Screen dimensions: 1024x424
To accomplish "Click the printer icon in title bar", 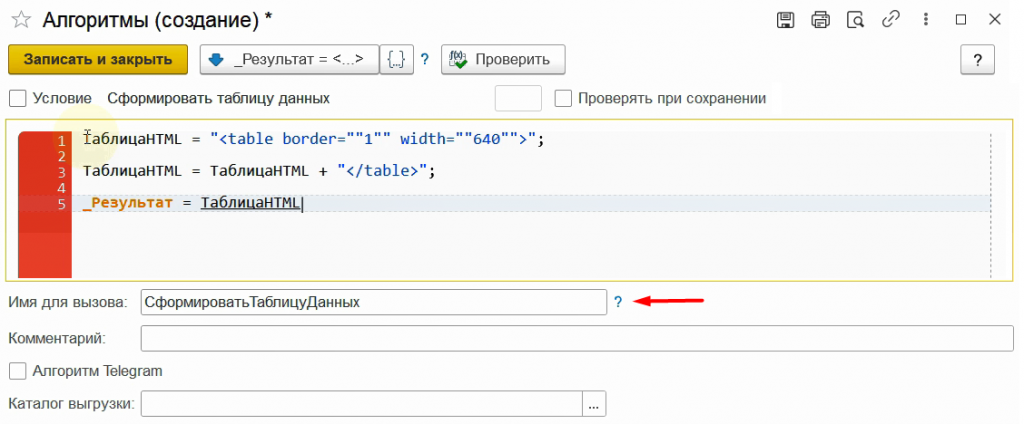I will point(820,20).
